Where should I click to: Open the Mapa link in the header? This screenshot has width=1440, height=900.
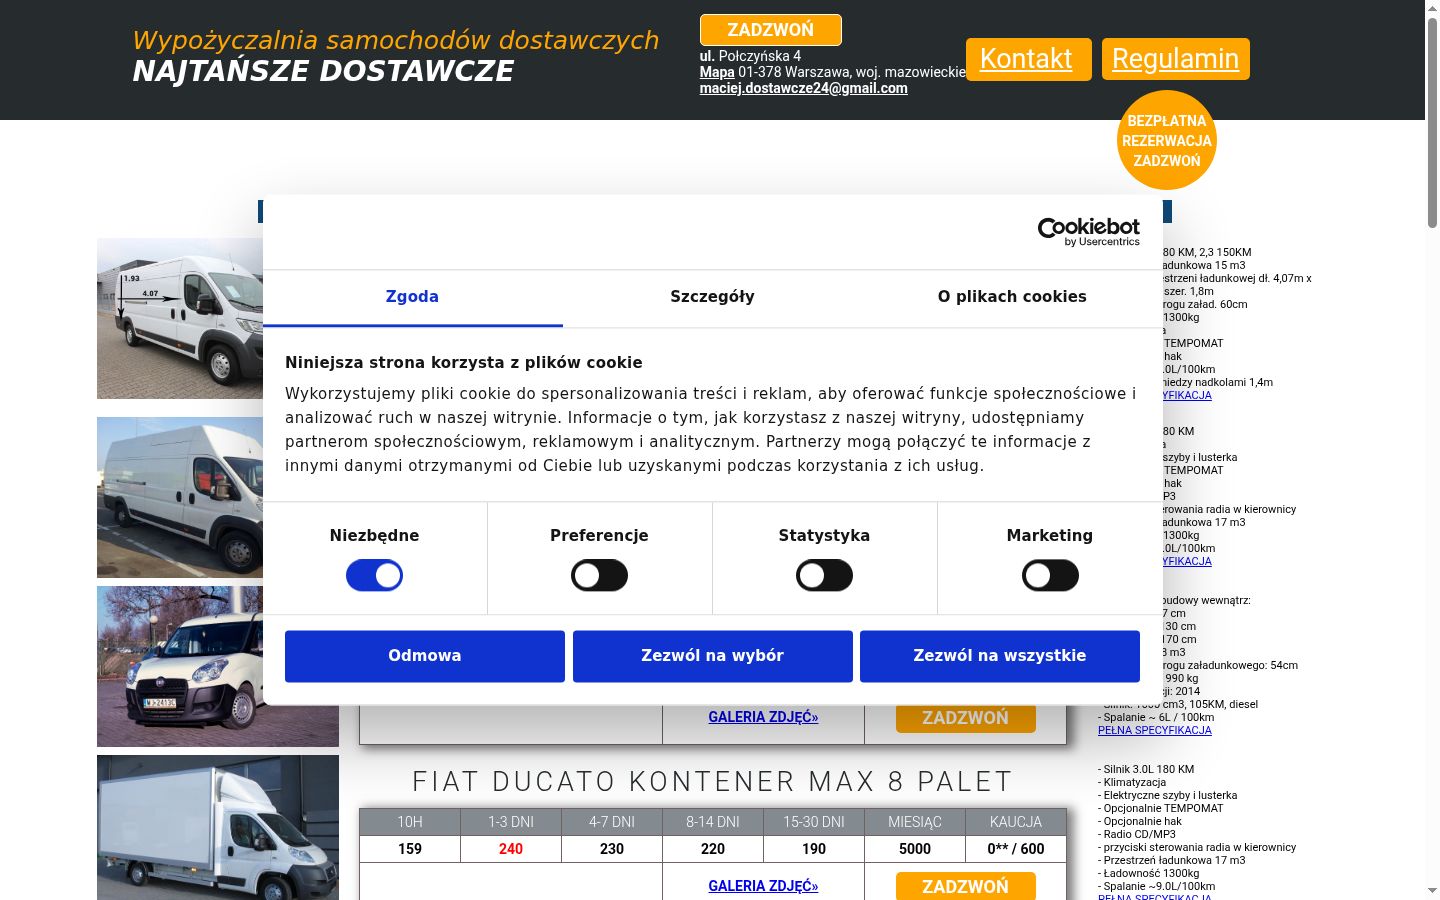coord(717,72)
